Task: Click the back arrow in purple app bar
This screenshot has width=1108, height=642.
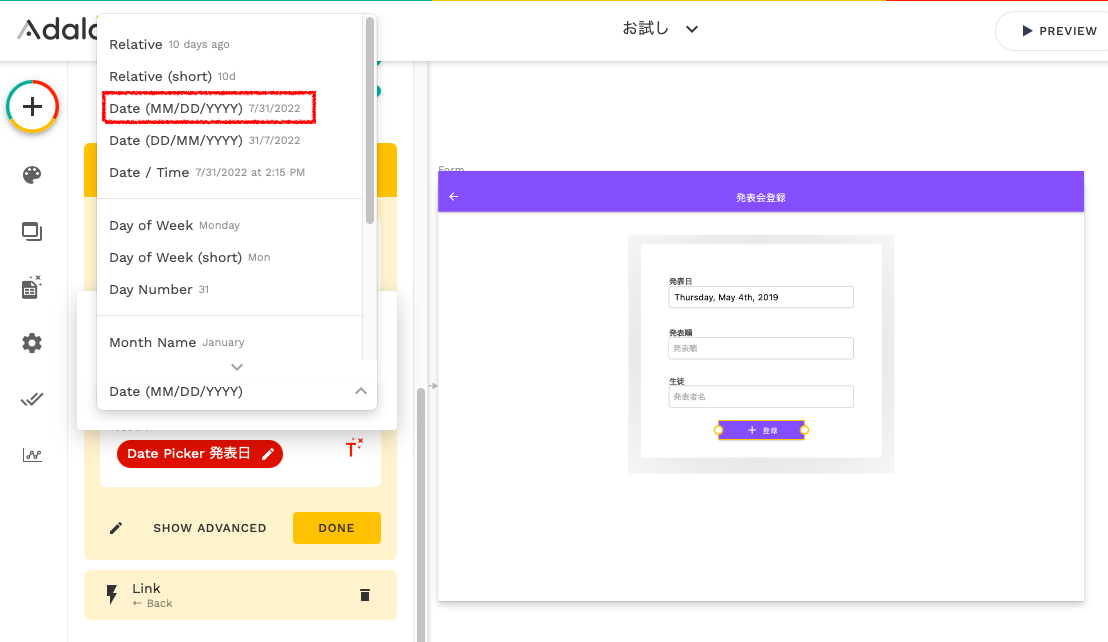Action: point(454,196)
